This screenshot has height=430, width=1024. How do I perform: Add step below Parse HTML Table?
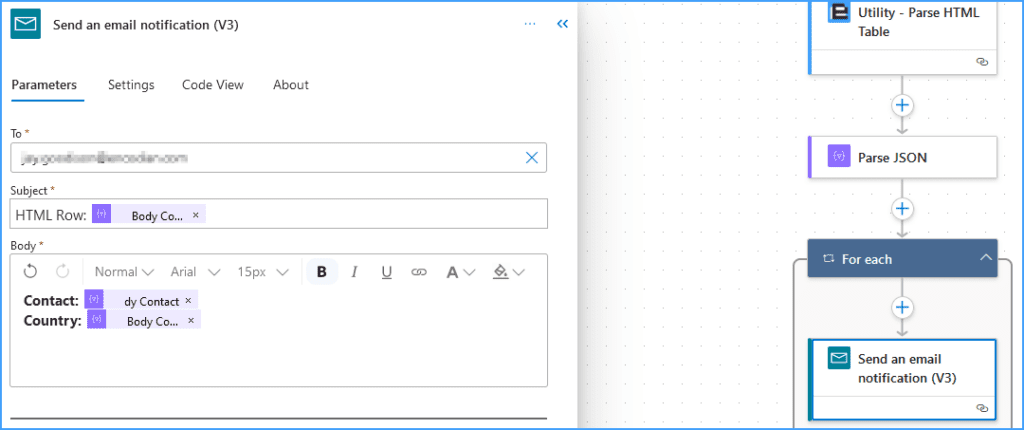pos(902,105)
